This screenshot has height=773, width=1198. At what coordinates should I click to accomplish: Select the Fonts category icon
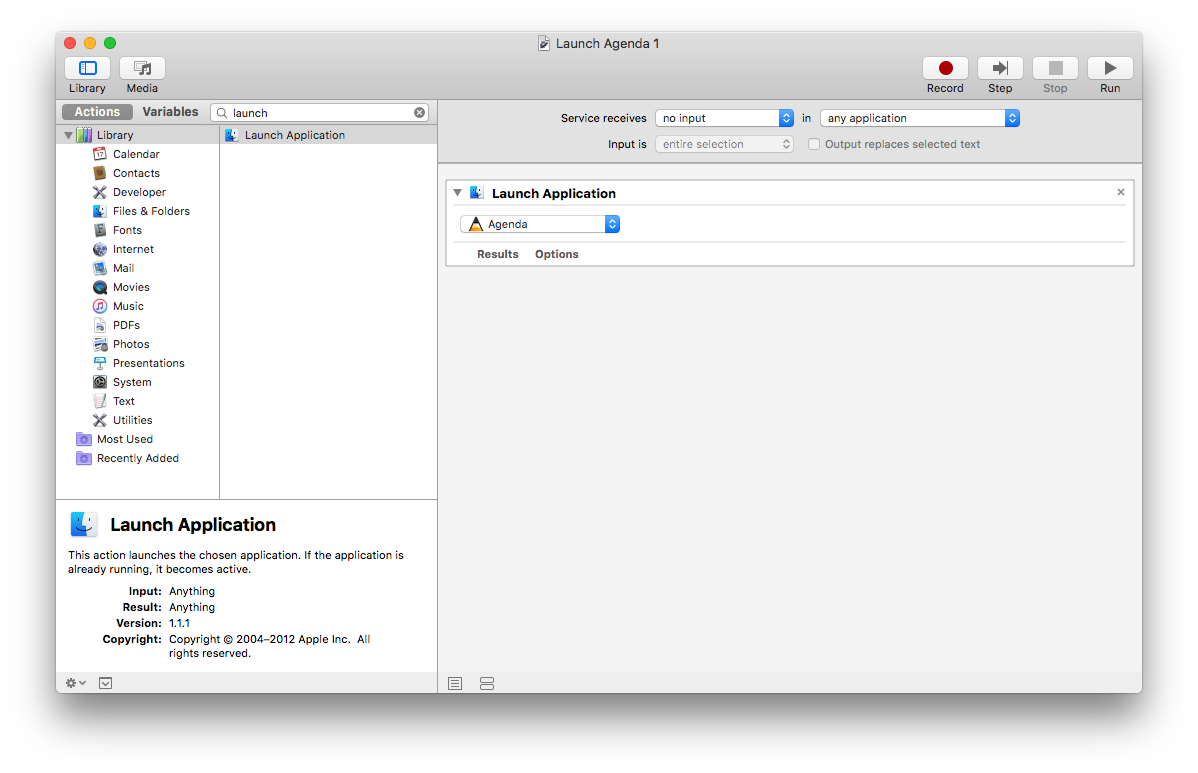tap(99, 230)
